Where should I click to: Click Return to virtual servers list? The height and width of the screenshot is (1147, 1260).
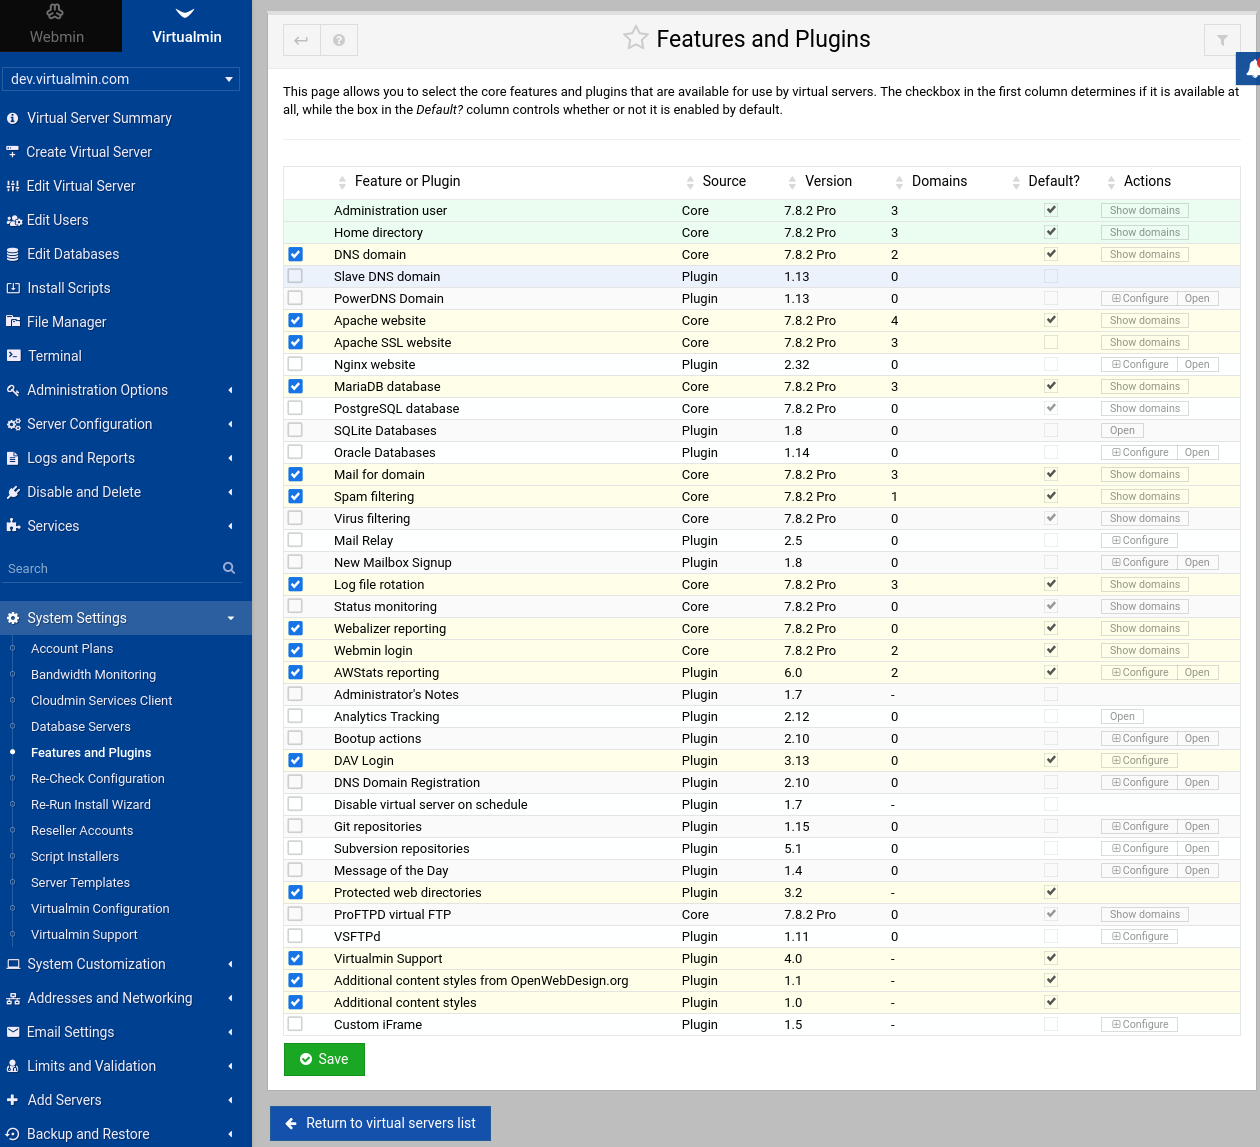(x=380, y=1123)
